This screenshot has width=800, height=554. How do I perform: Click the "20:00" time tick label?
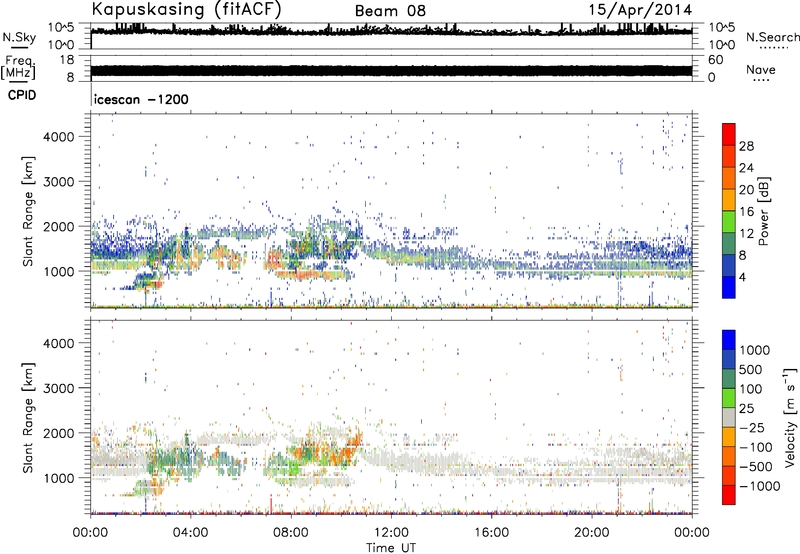[591, 533]
